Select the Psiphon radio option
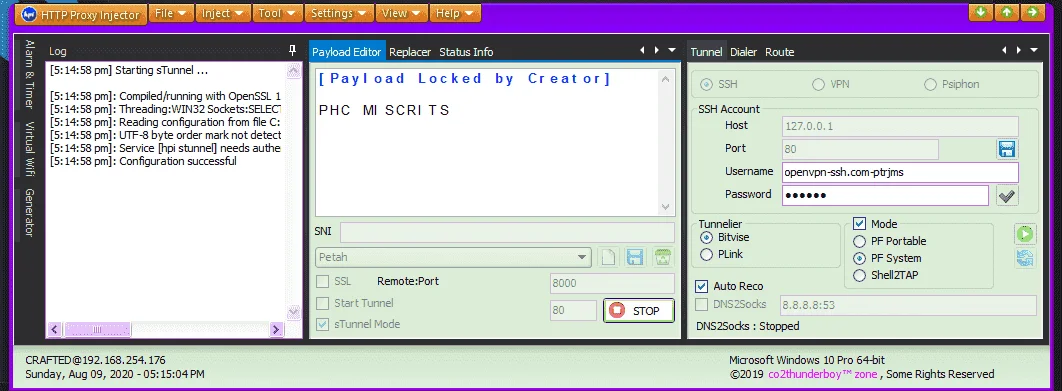Viewport: 1062px width, 391px height. pos(931,85)
